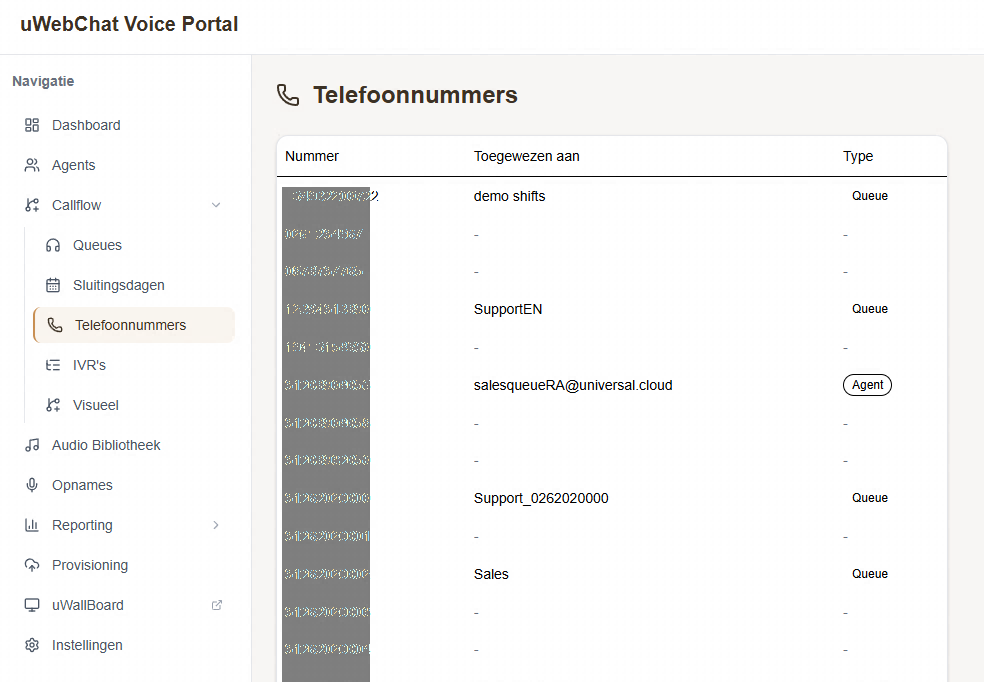Click the Opnames microphone icon

coord(32,485)
